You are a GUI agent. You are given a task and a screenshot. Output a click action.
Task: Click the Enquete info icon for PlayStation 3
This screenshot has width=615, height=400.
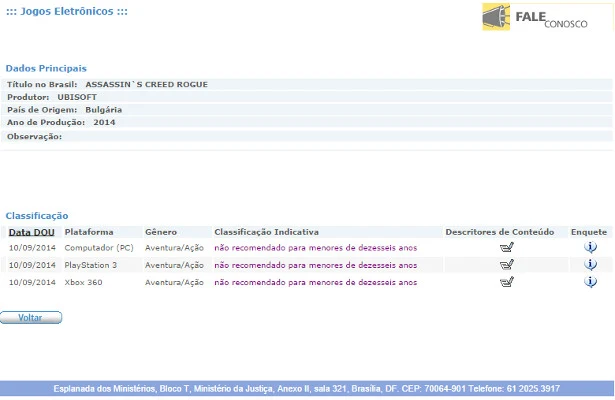590,264
